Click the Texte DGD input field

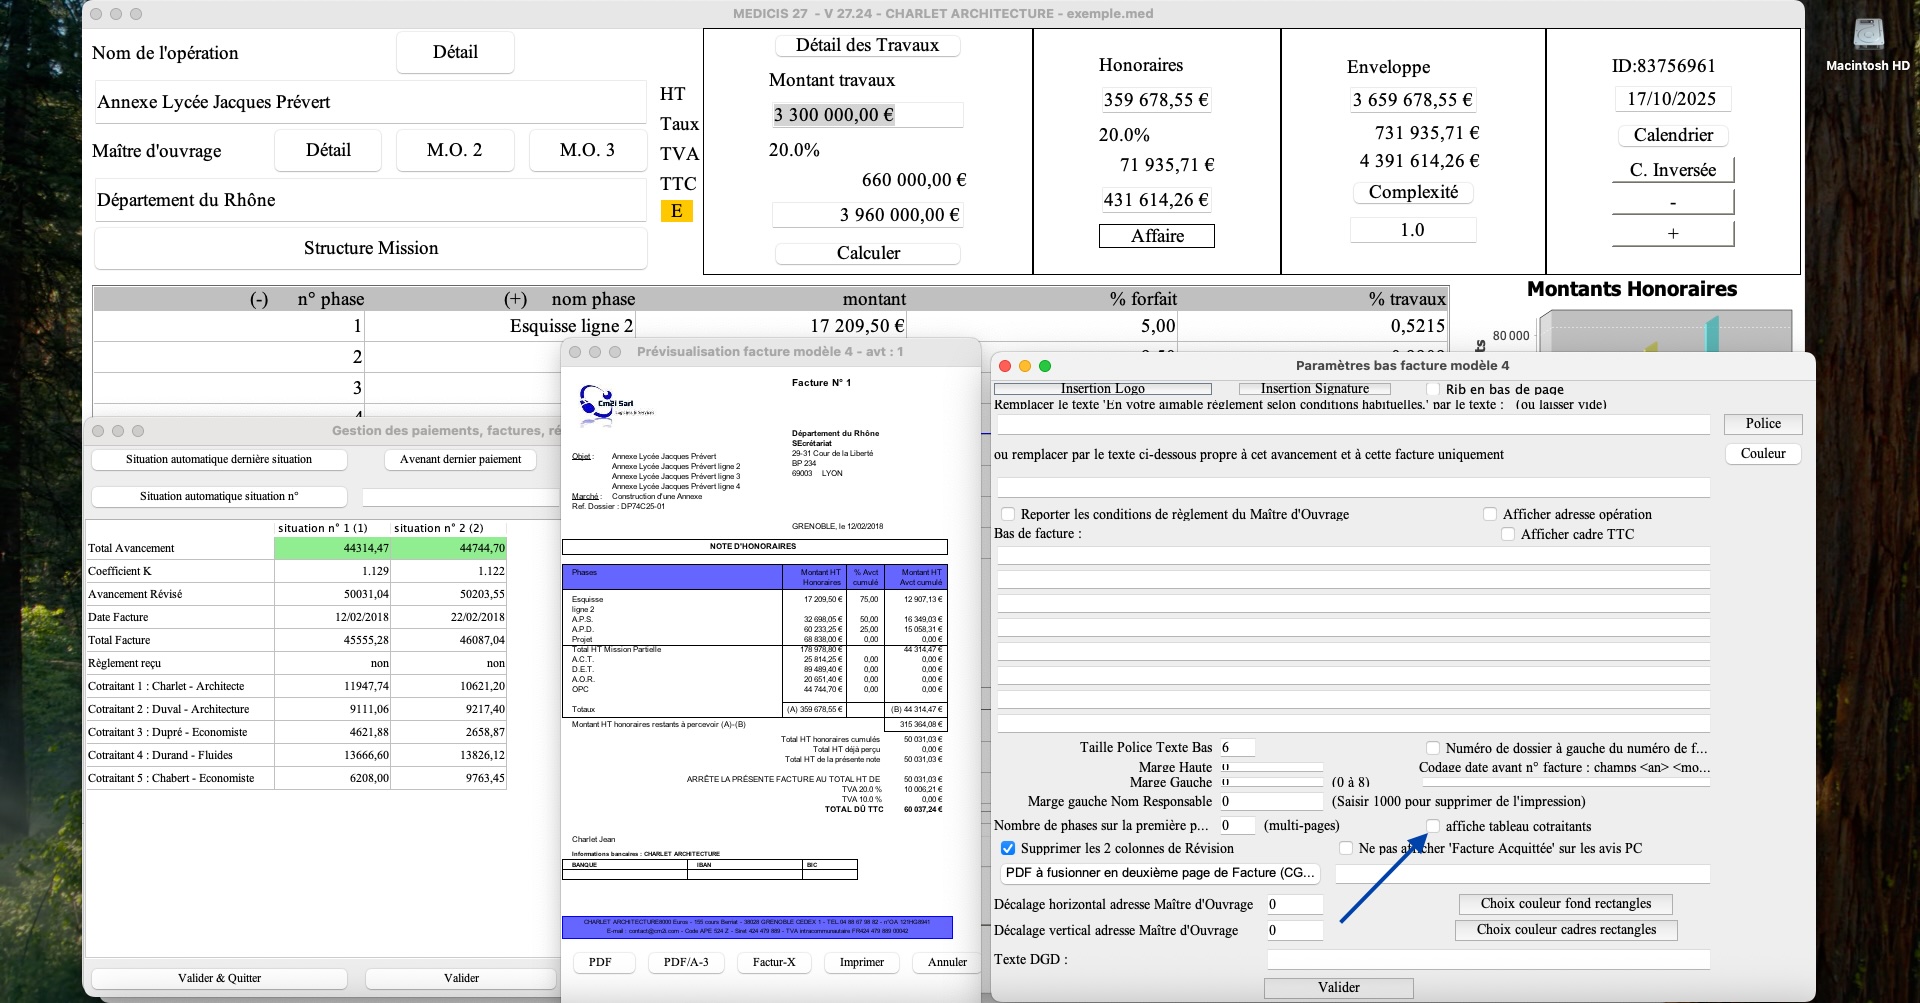click(x=1489, y=960)
